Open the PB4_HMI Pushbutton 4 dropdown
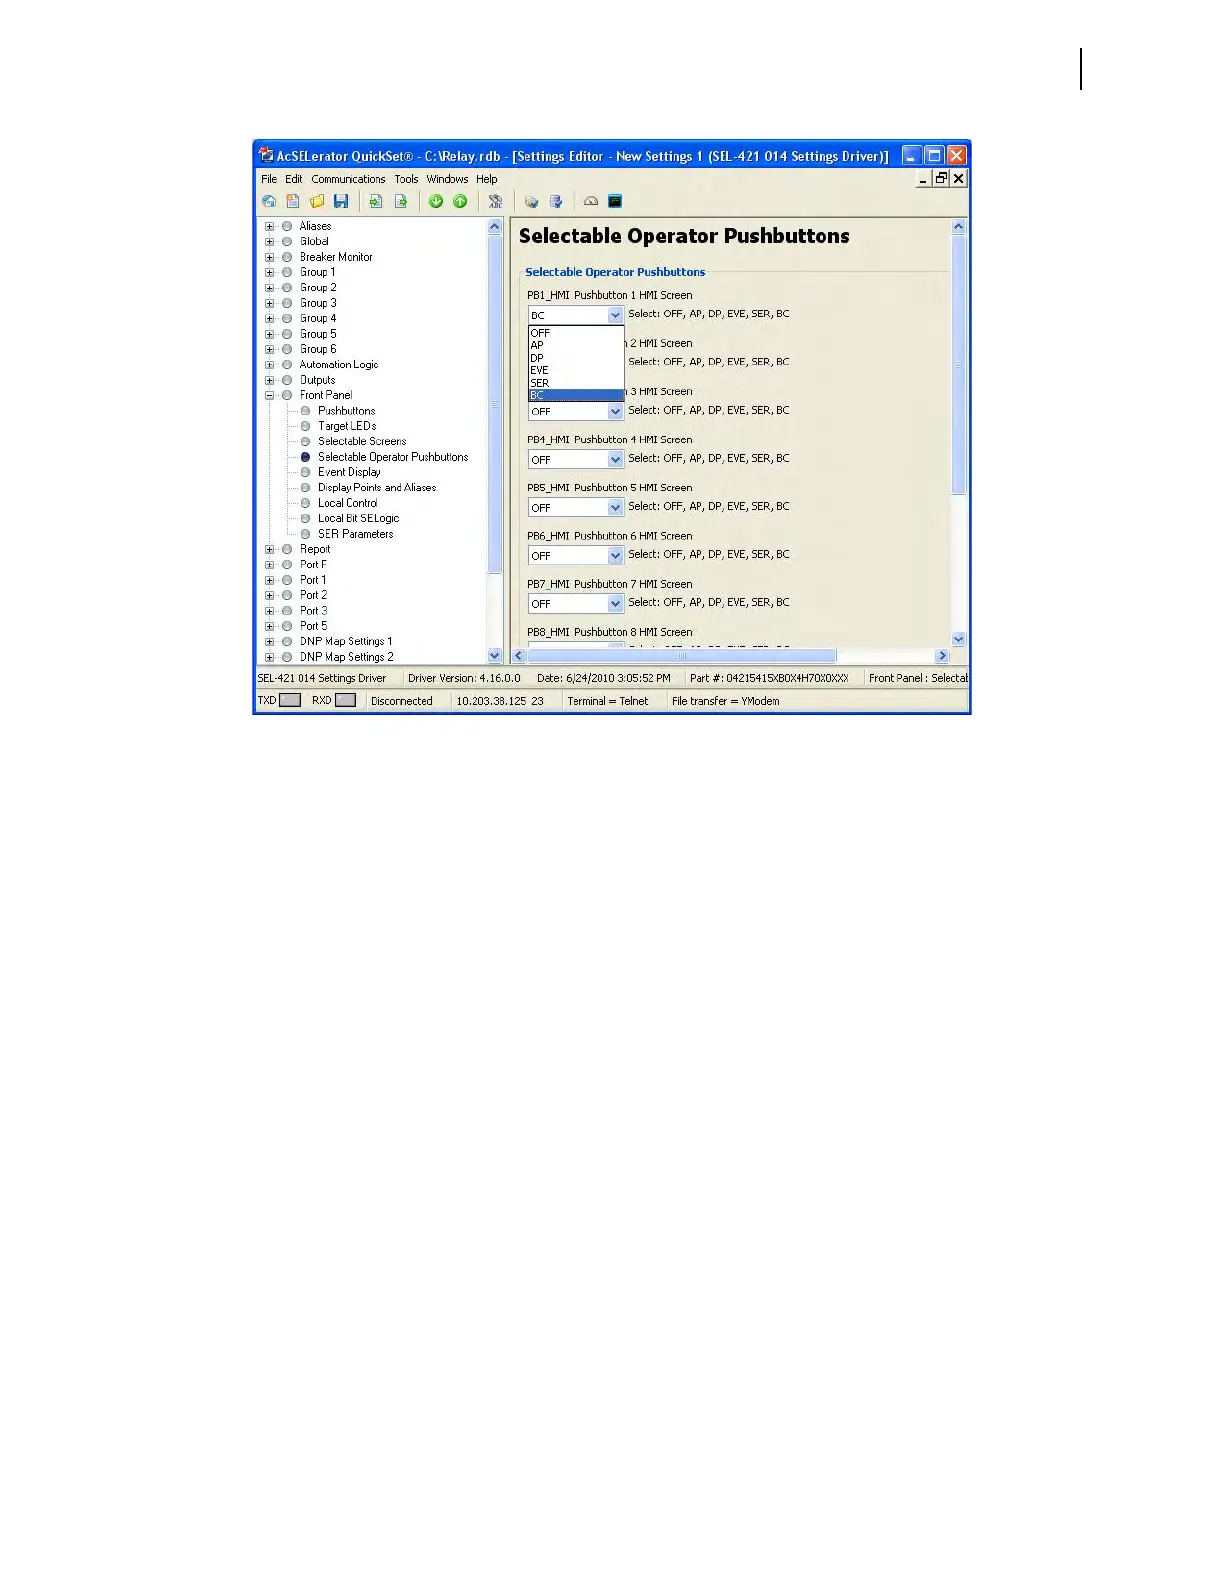 tap(615, 459)
